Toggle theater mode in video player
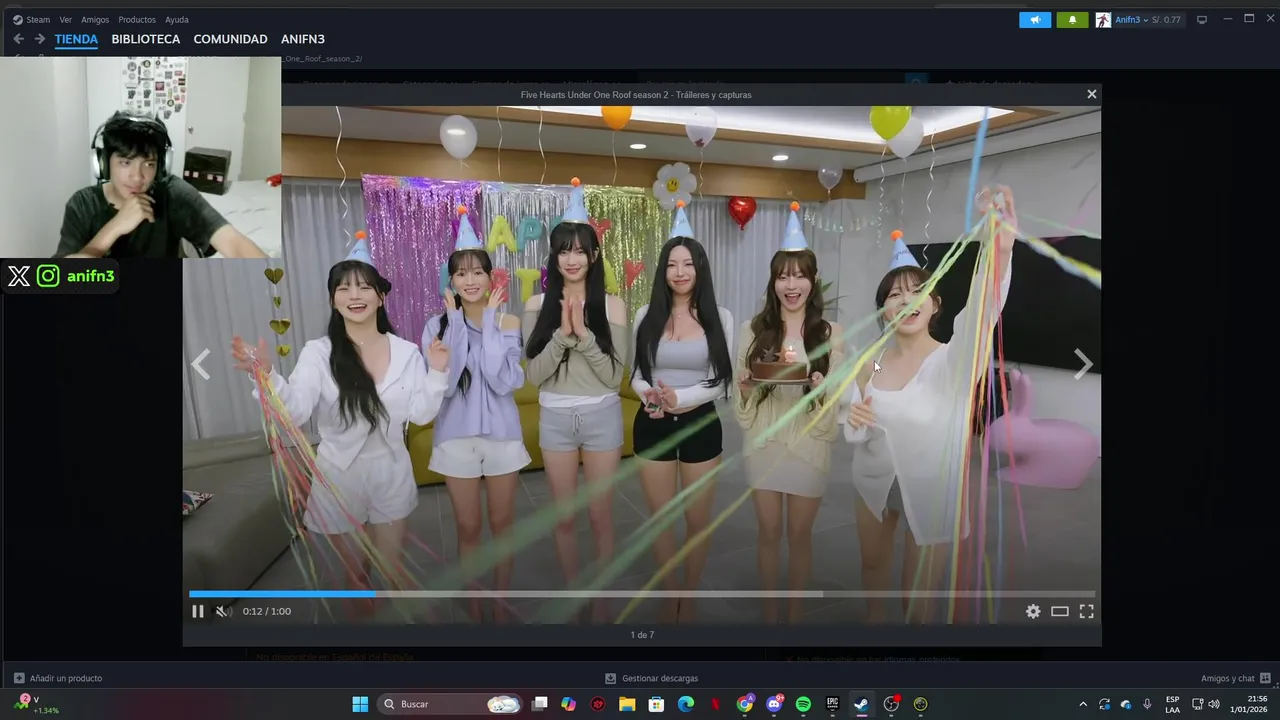 tap(1060, 611)
